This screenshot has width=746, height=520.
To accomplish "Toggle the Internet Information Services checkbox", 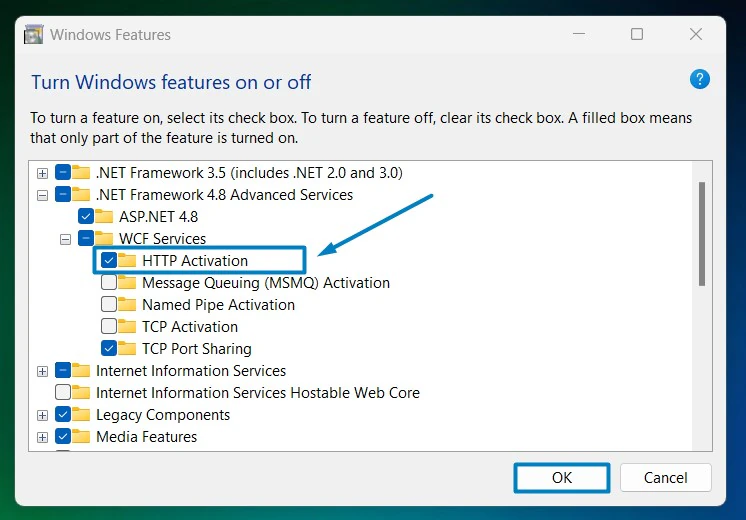I will coord(63,370).
